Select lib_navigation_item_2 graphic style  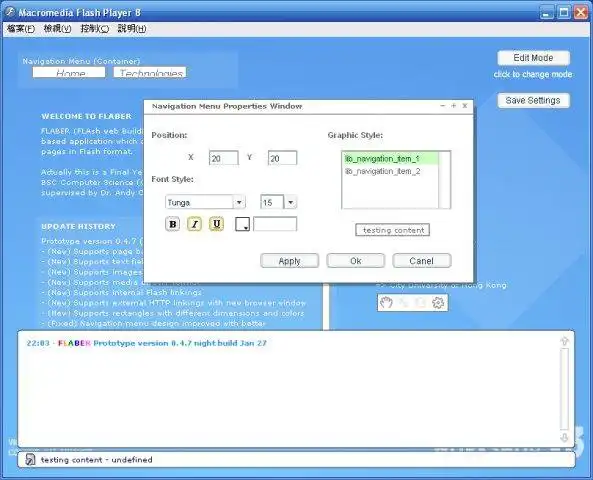coord(390,171)
